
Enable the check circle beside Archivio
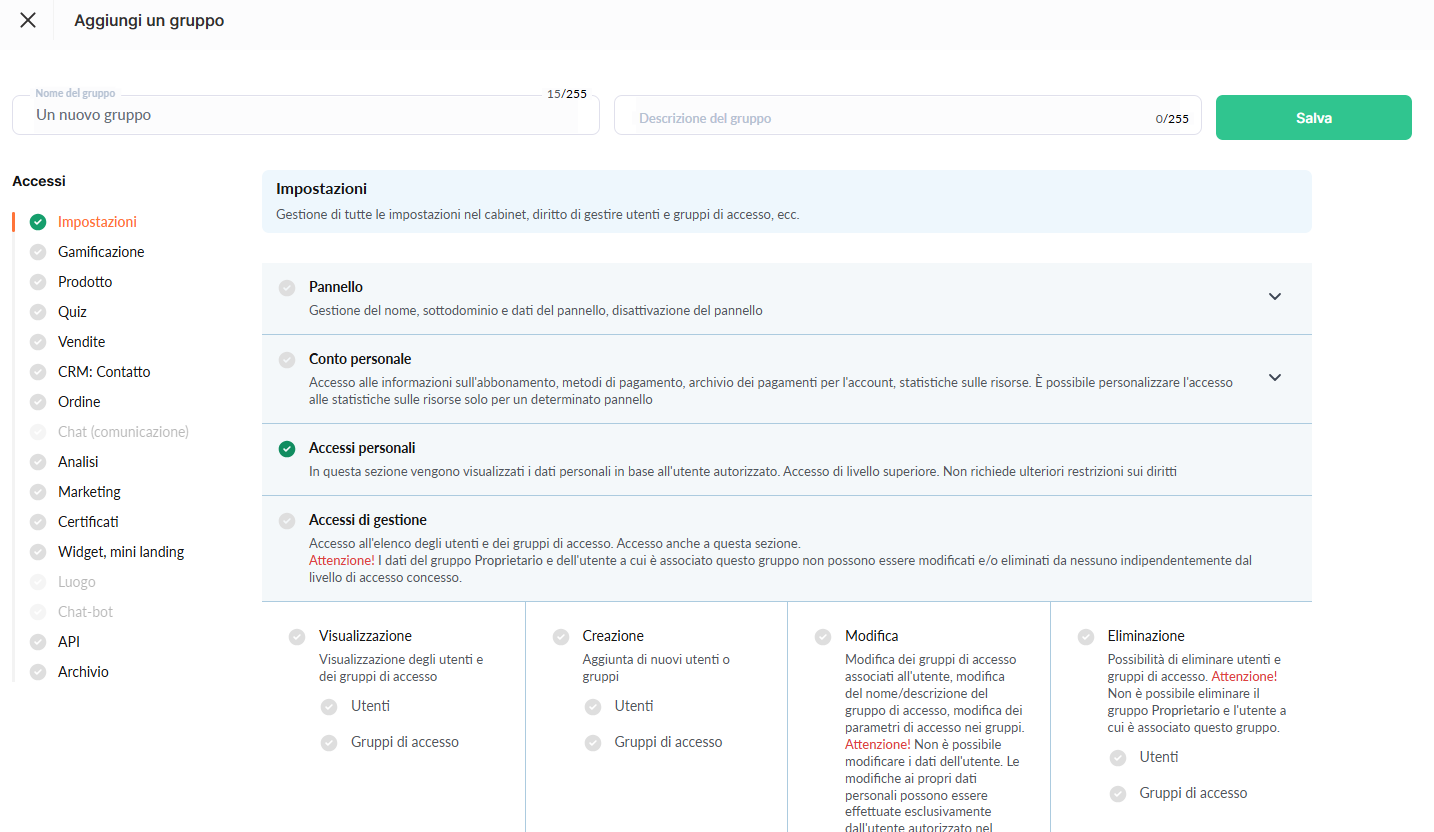tap(38, 672)
